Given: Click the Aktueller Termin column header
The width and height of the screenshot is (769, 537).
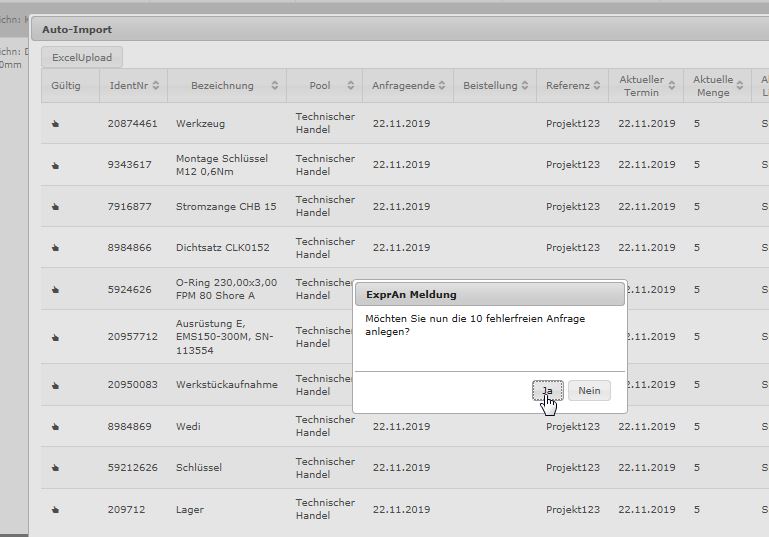Looking at the screenshot, I should [x=641, y=86].
